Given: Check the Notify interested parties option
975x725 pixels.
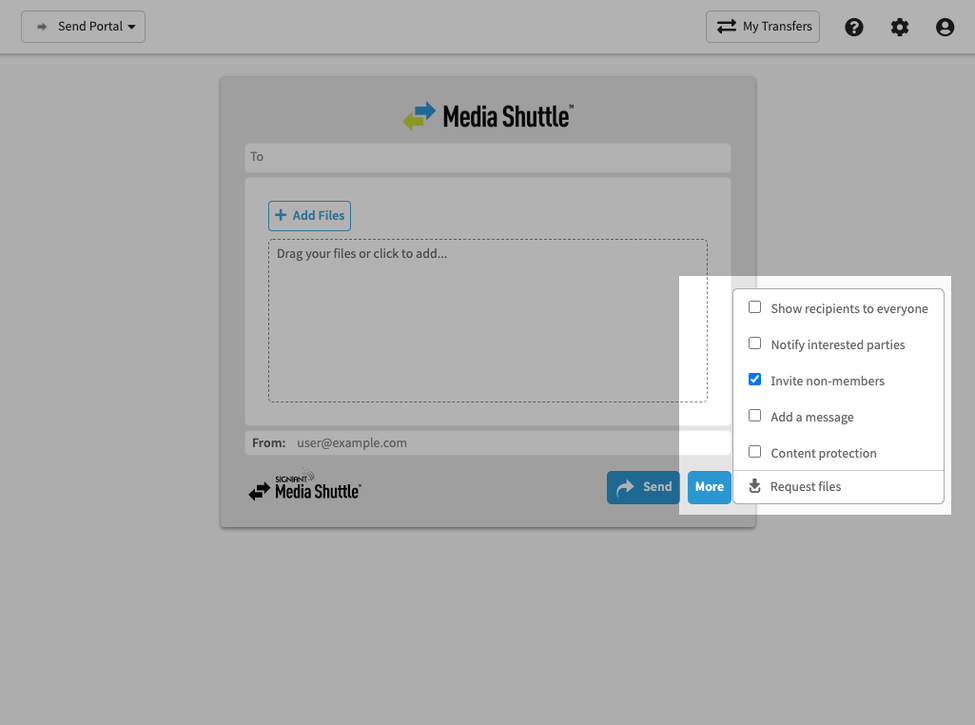Looking at the screenshot, I should [755, 344].
